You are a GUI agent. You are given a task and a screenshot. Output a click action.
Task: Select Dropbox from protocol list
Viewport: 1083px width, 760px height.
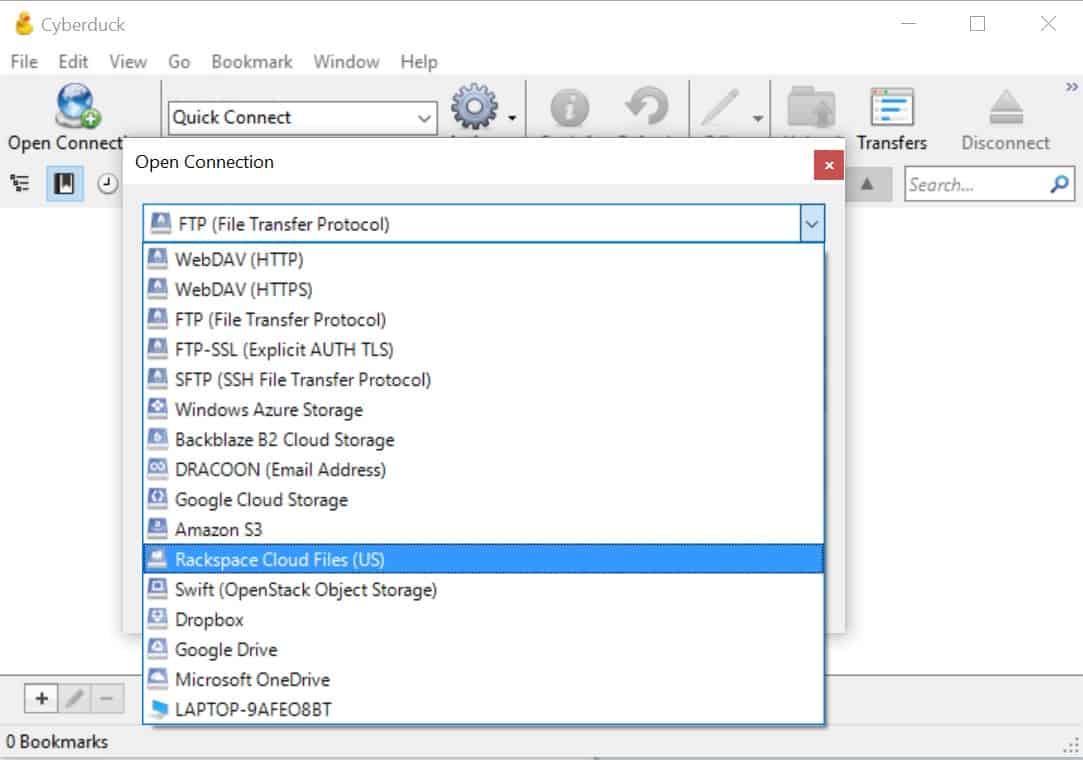(483, 620)
